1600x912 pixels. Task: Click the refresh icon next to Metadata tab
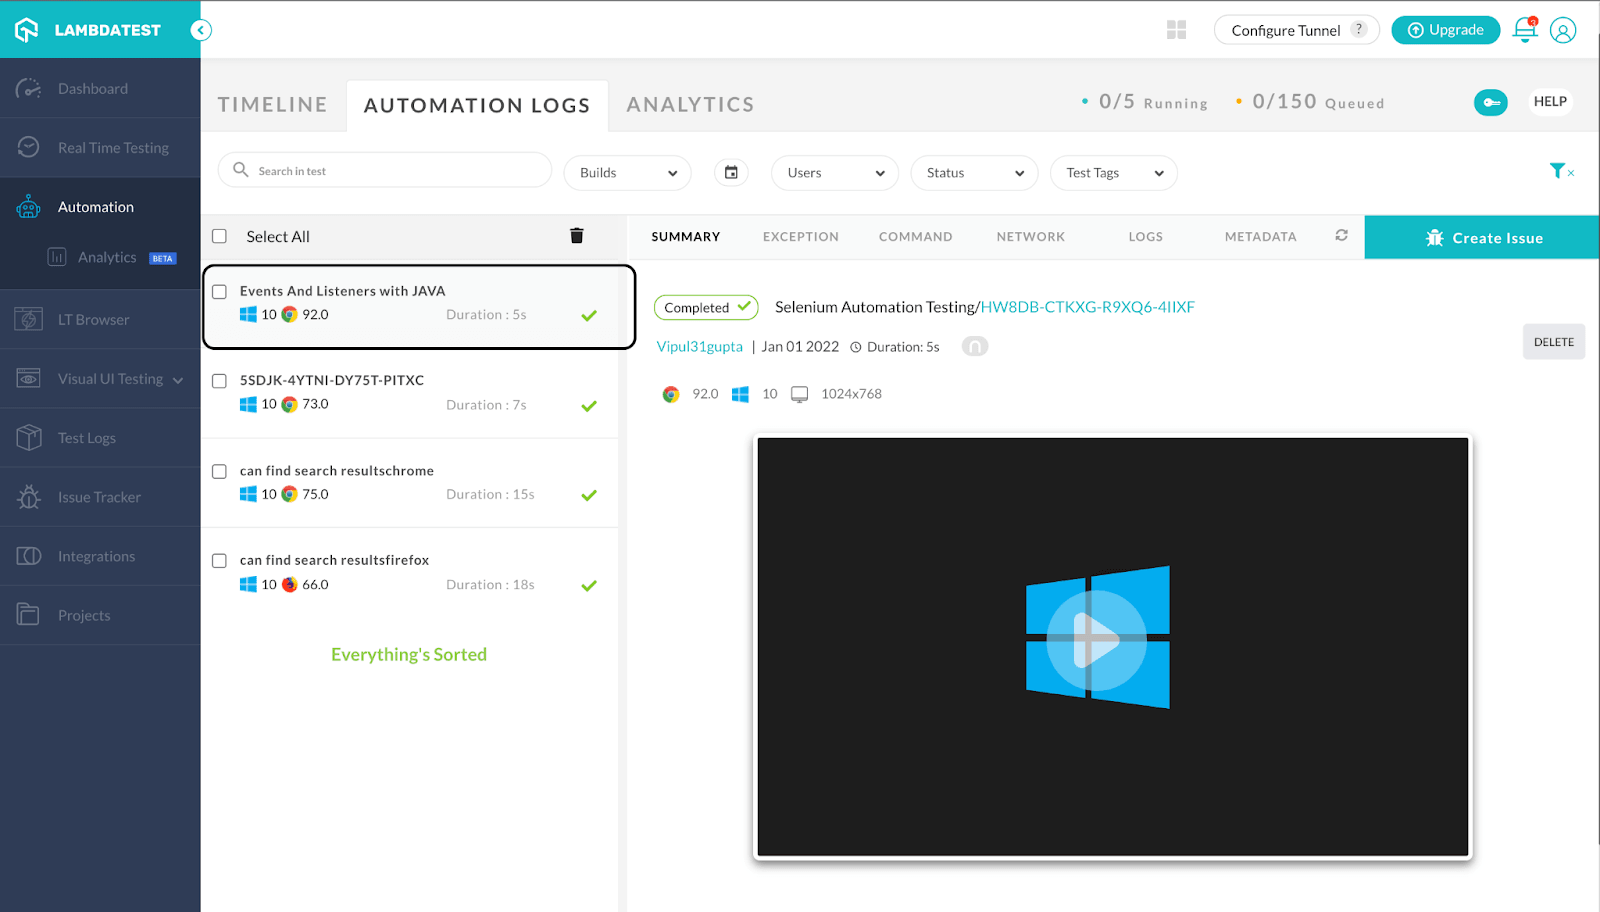[1340, 236]
